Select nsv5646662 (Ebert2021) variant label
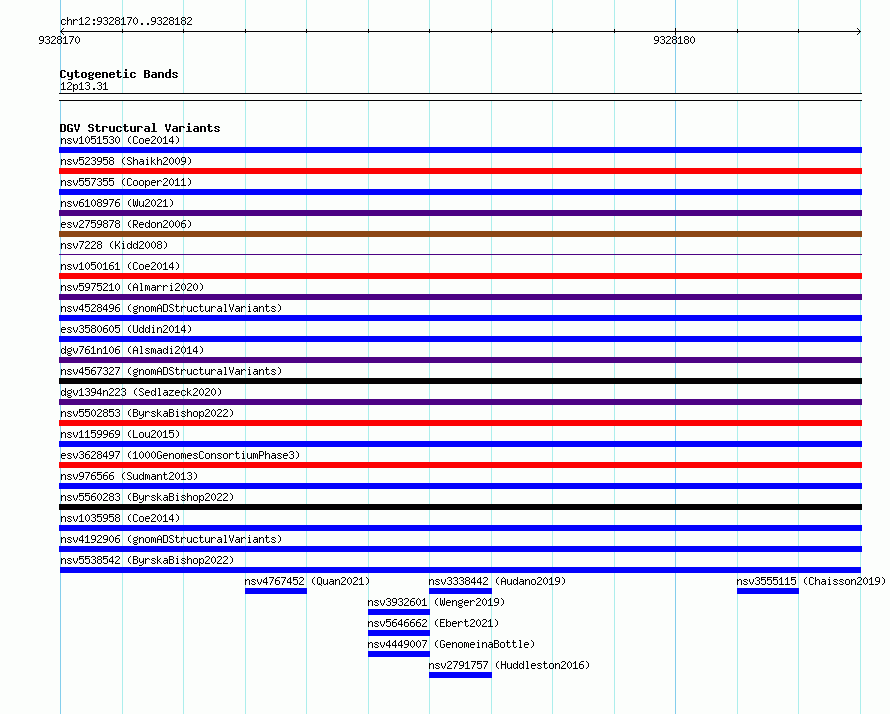Viewport: 890px width, 714px height. [433, 623]
